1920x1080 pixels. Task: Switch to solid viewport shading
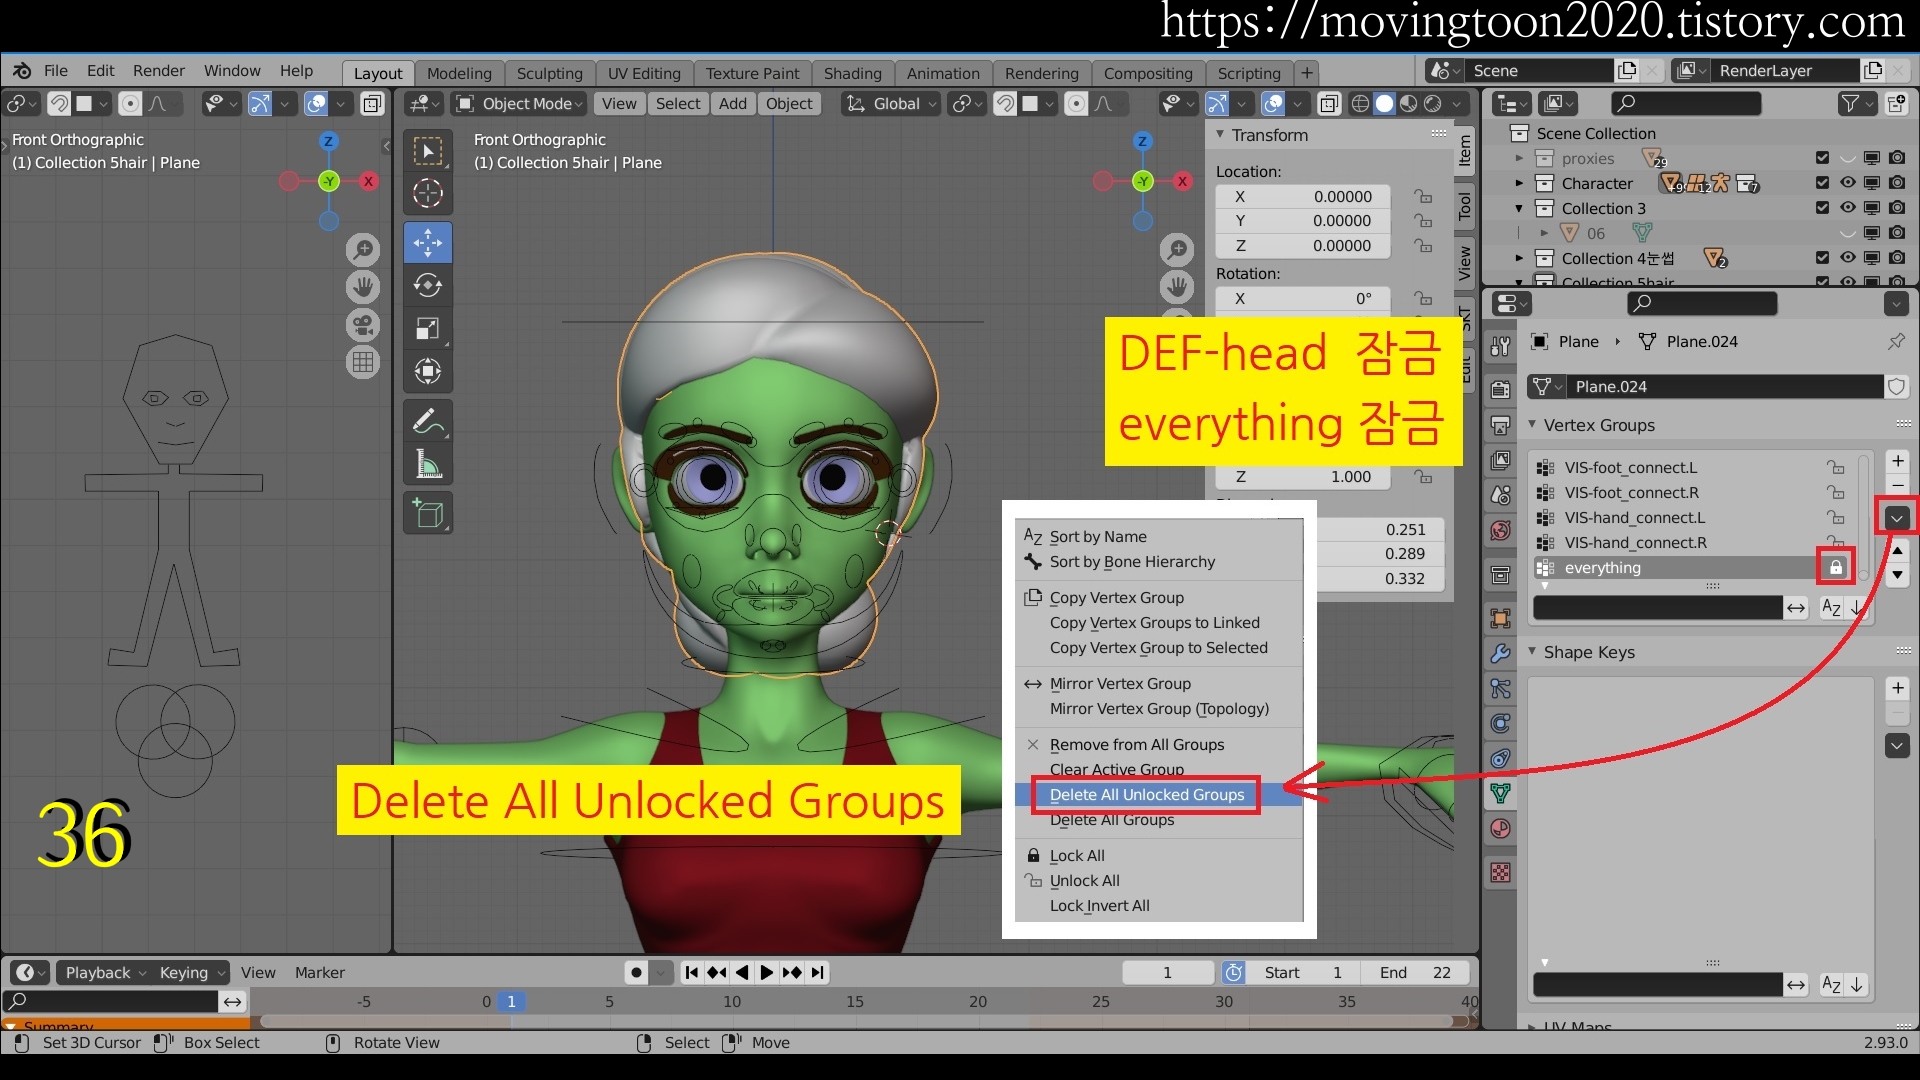[1384, 104]
